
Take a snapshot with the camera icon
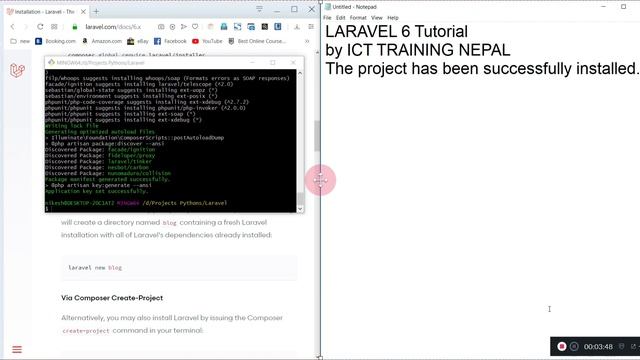pyautogui.click(x=161, y=27)
